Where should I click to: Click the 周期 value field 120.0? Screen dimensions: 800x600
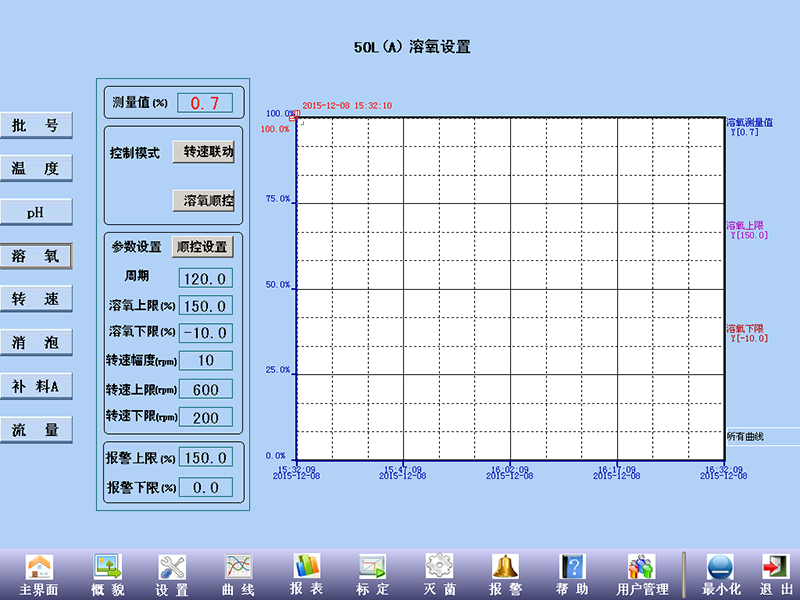tap(205, 278)
